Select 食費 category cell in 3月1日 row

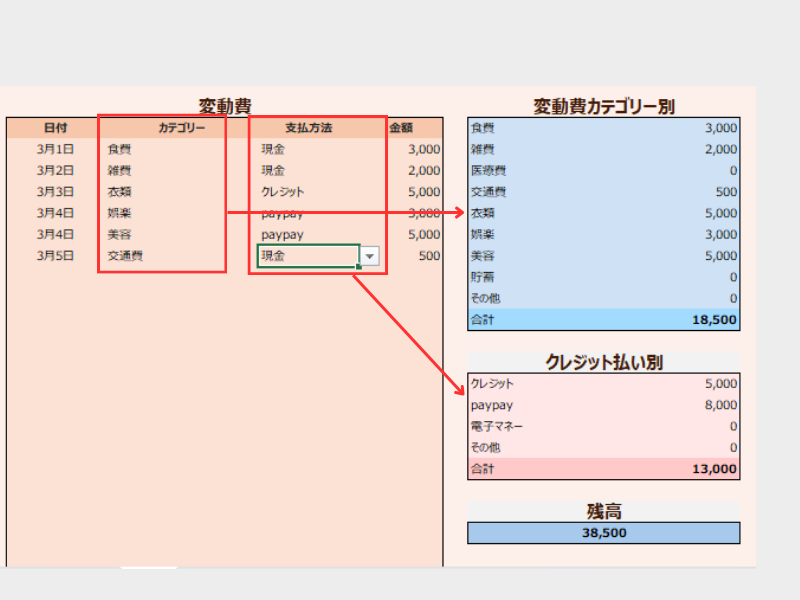120,149
